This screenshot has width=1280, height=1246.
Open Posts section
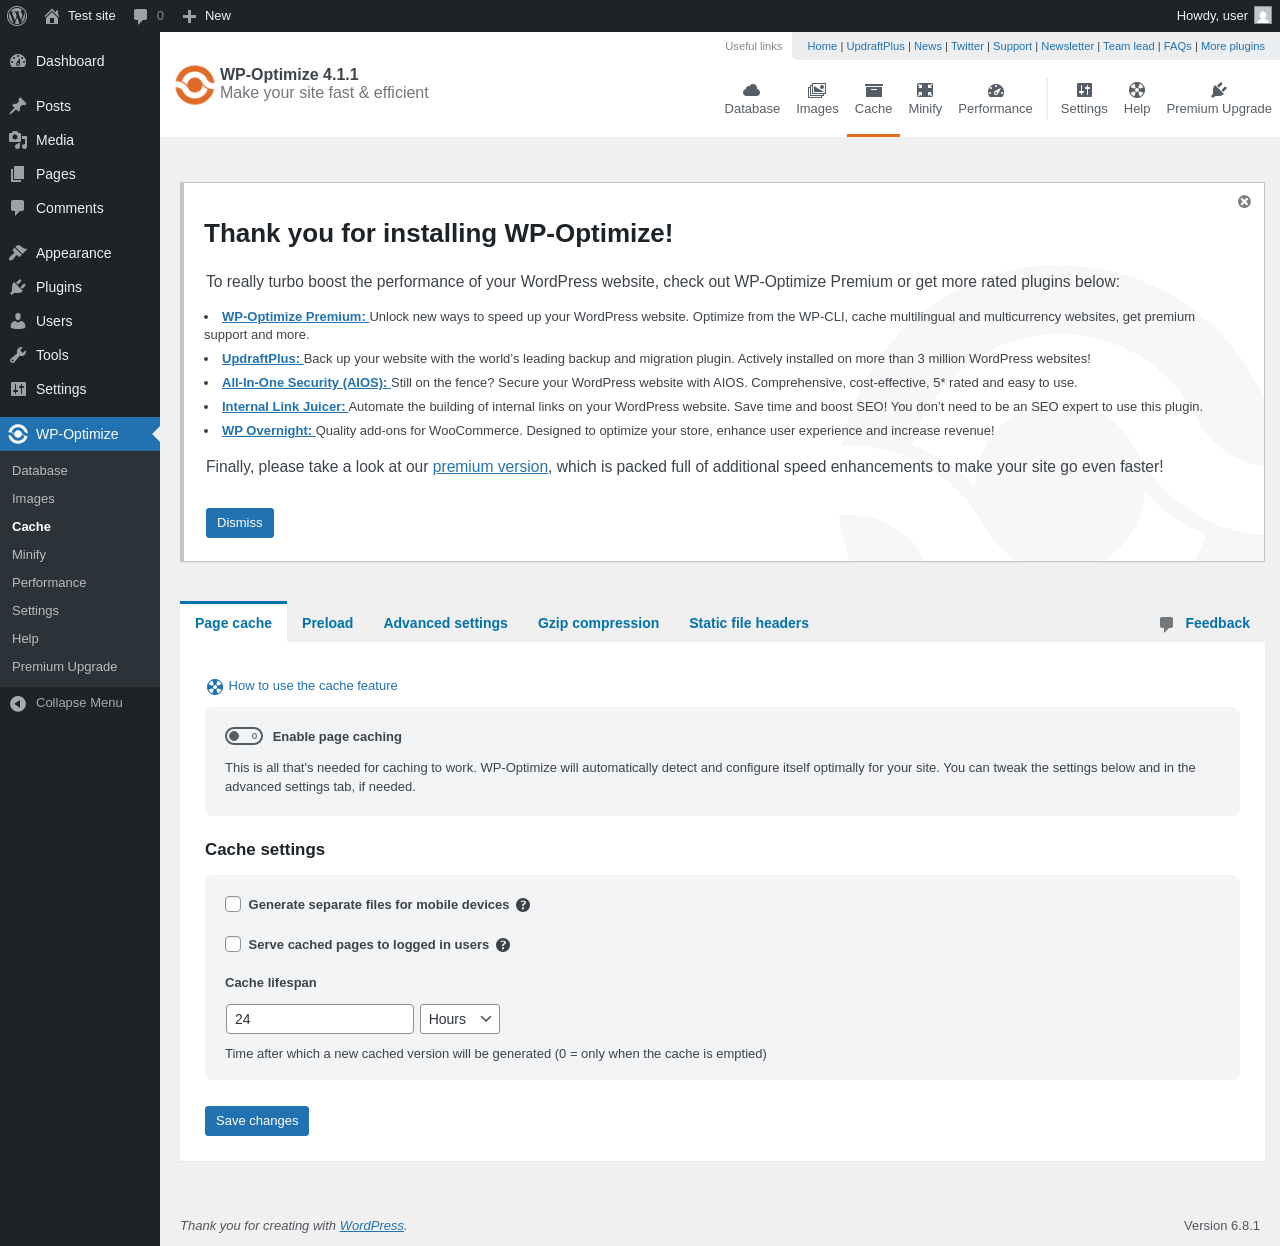coord(80,106)
